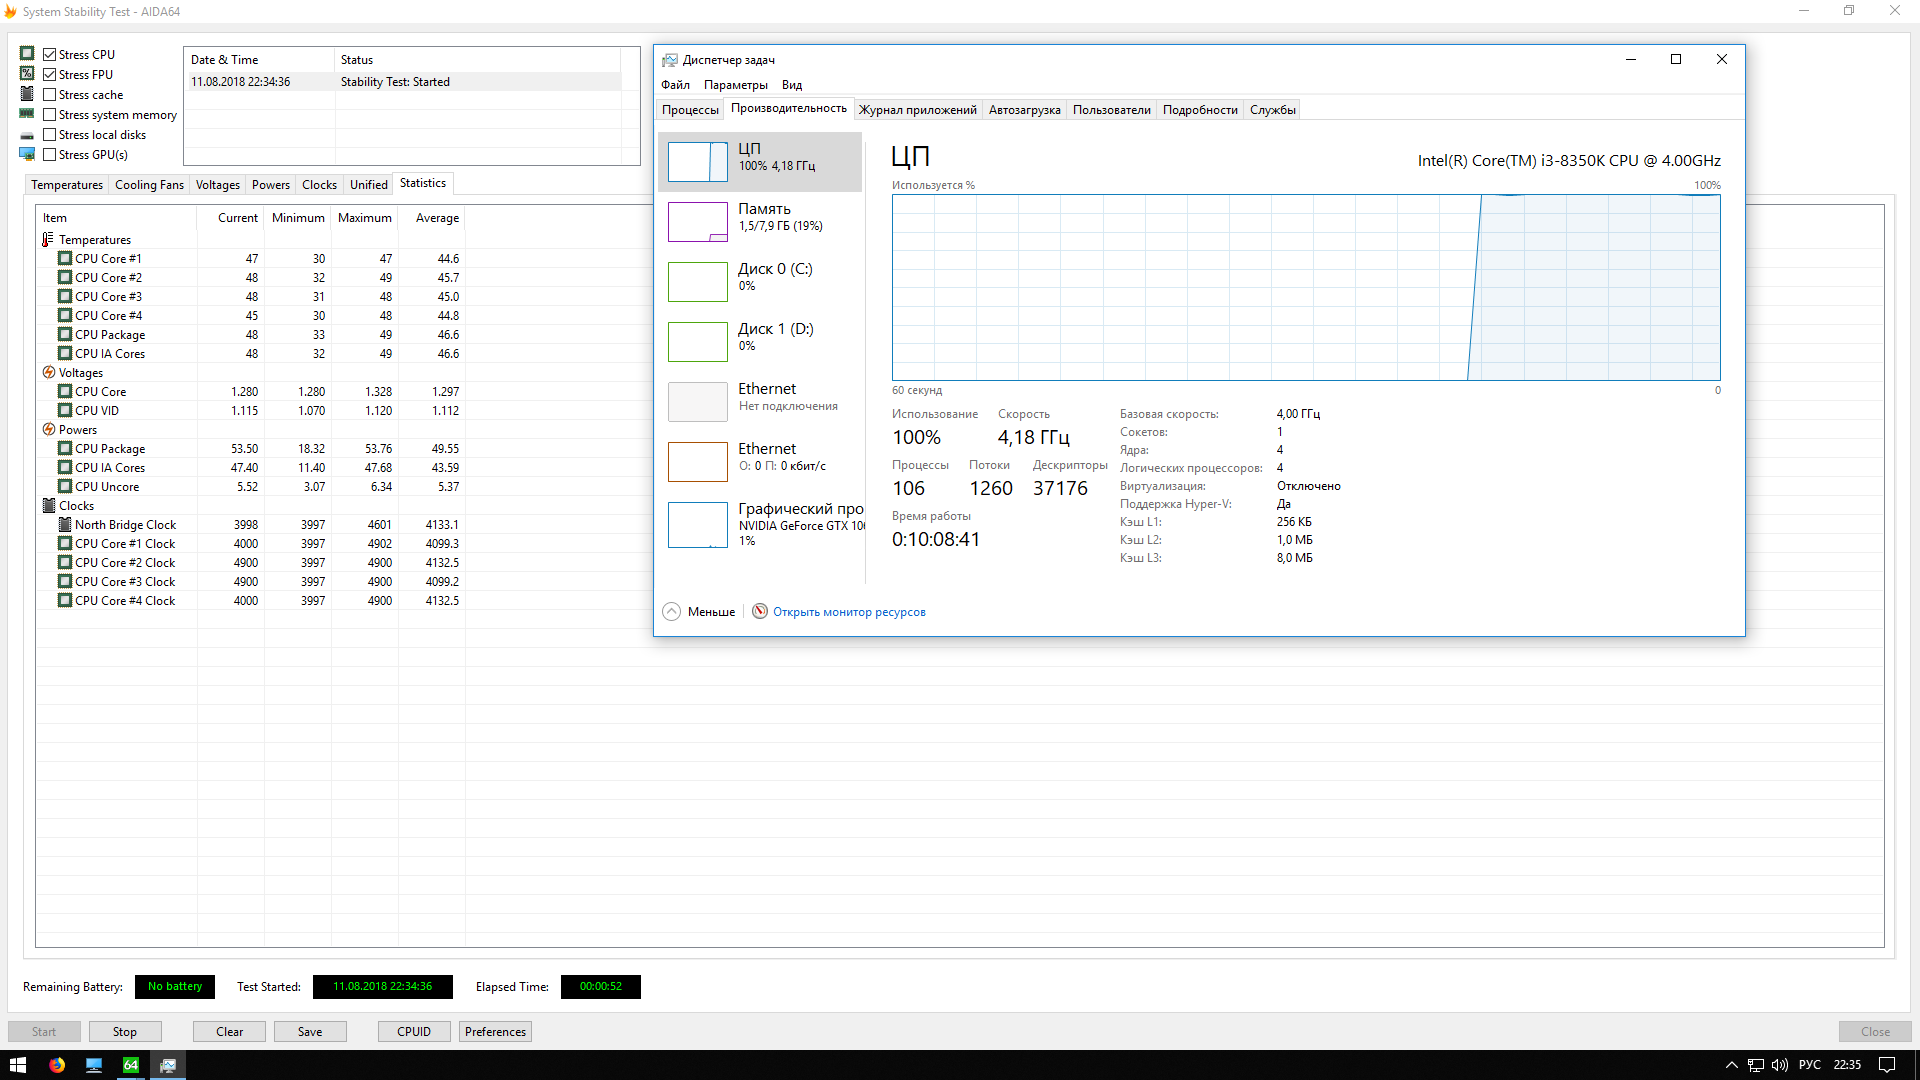Open the Windows Start menu
Viewport: 1920px width, 1080px height.
[18, 1065]
